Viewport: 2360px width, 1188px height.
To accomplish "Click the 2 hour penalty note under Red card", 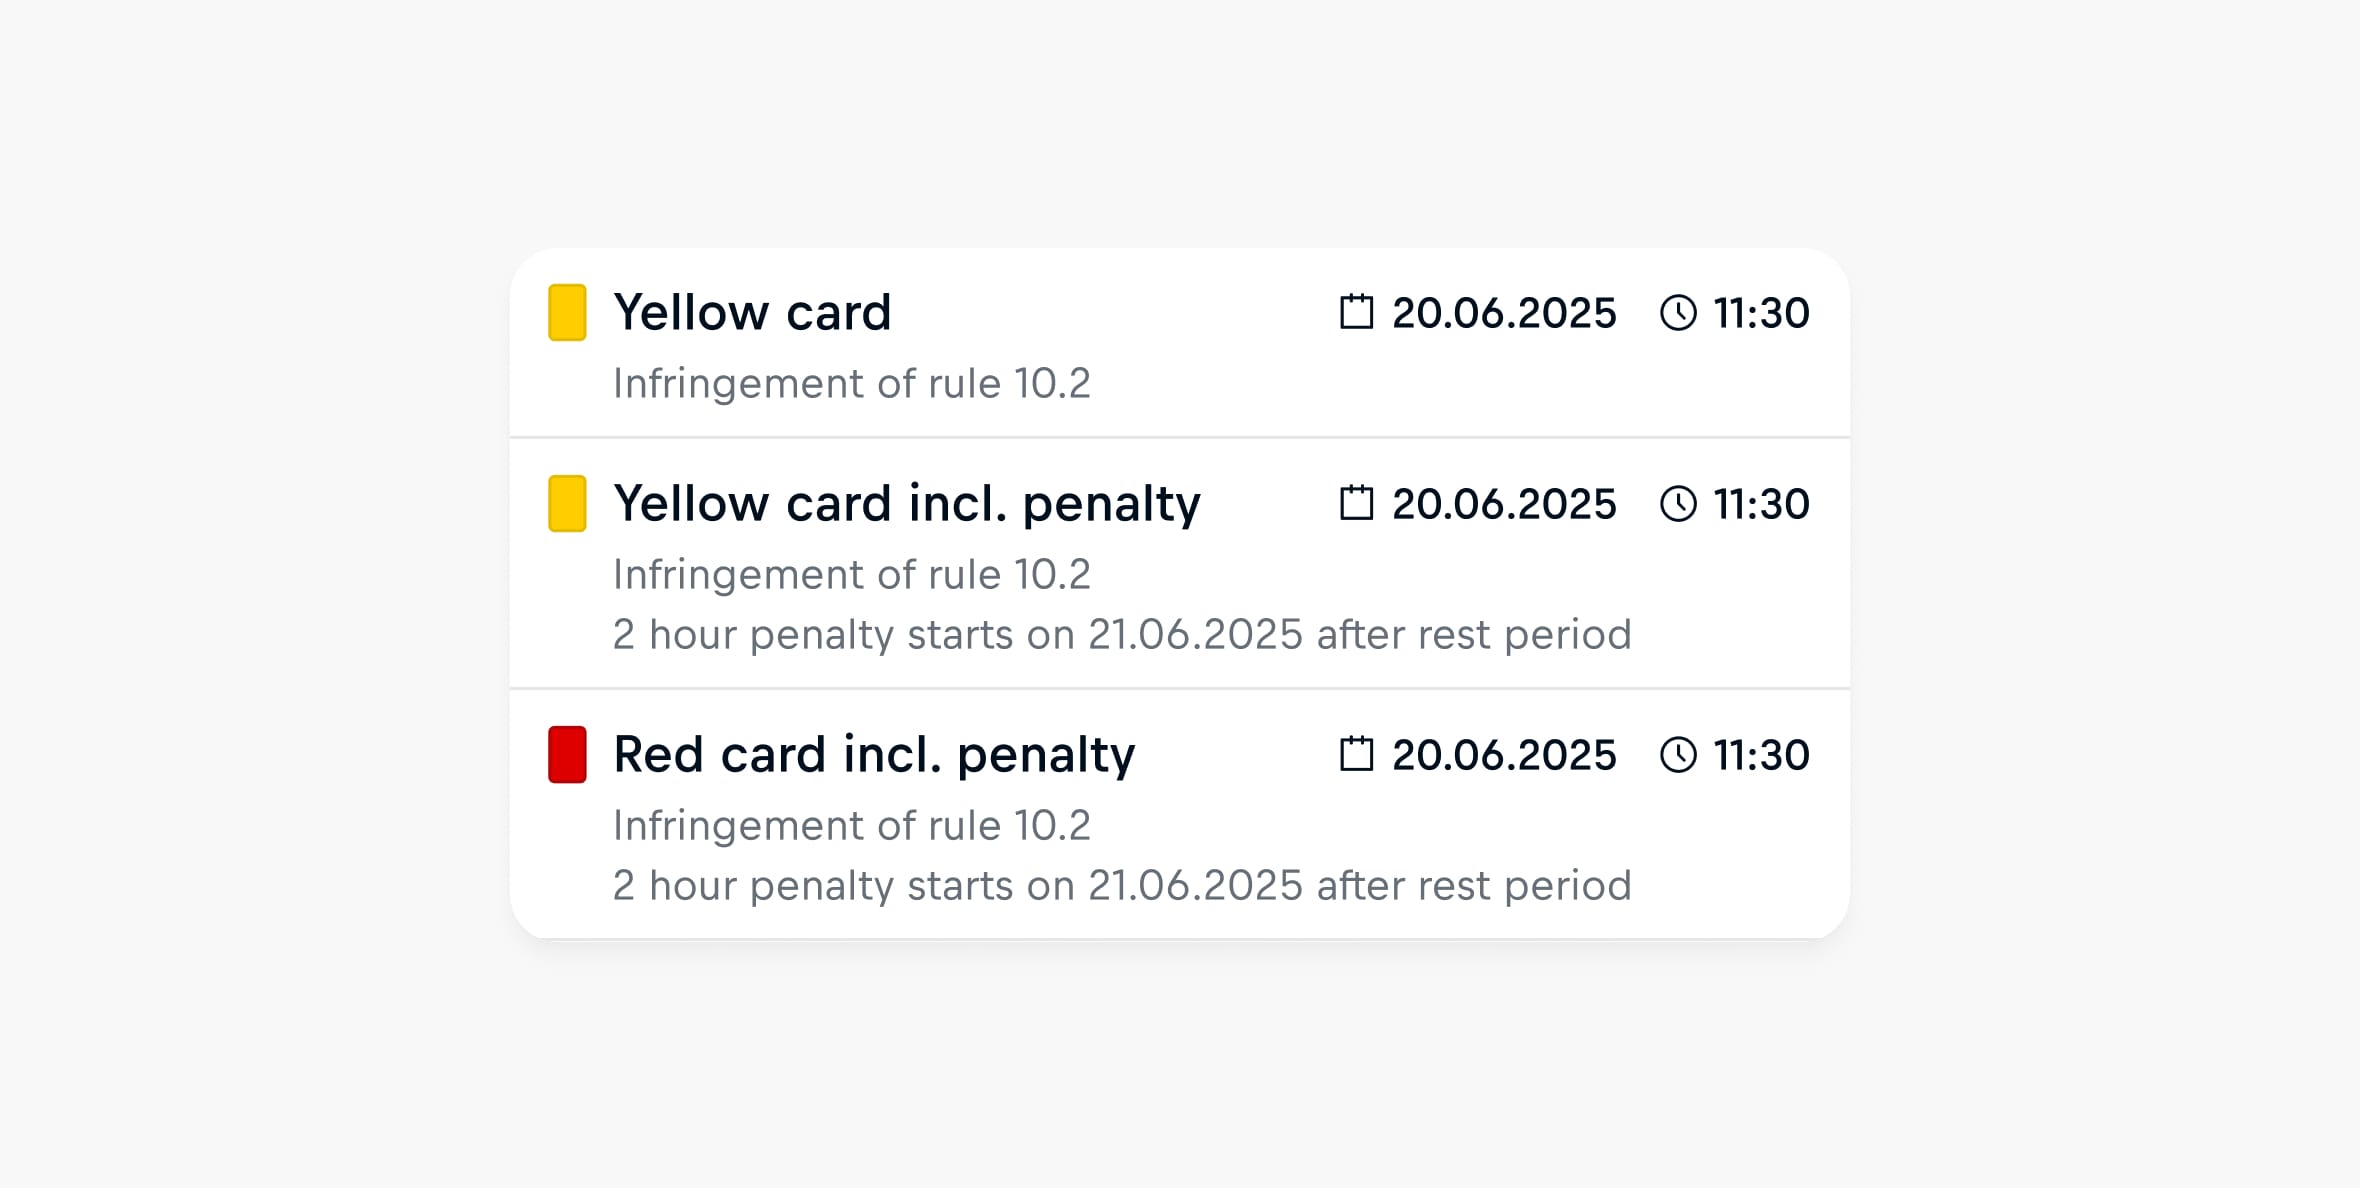I will 1121,886.
